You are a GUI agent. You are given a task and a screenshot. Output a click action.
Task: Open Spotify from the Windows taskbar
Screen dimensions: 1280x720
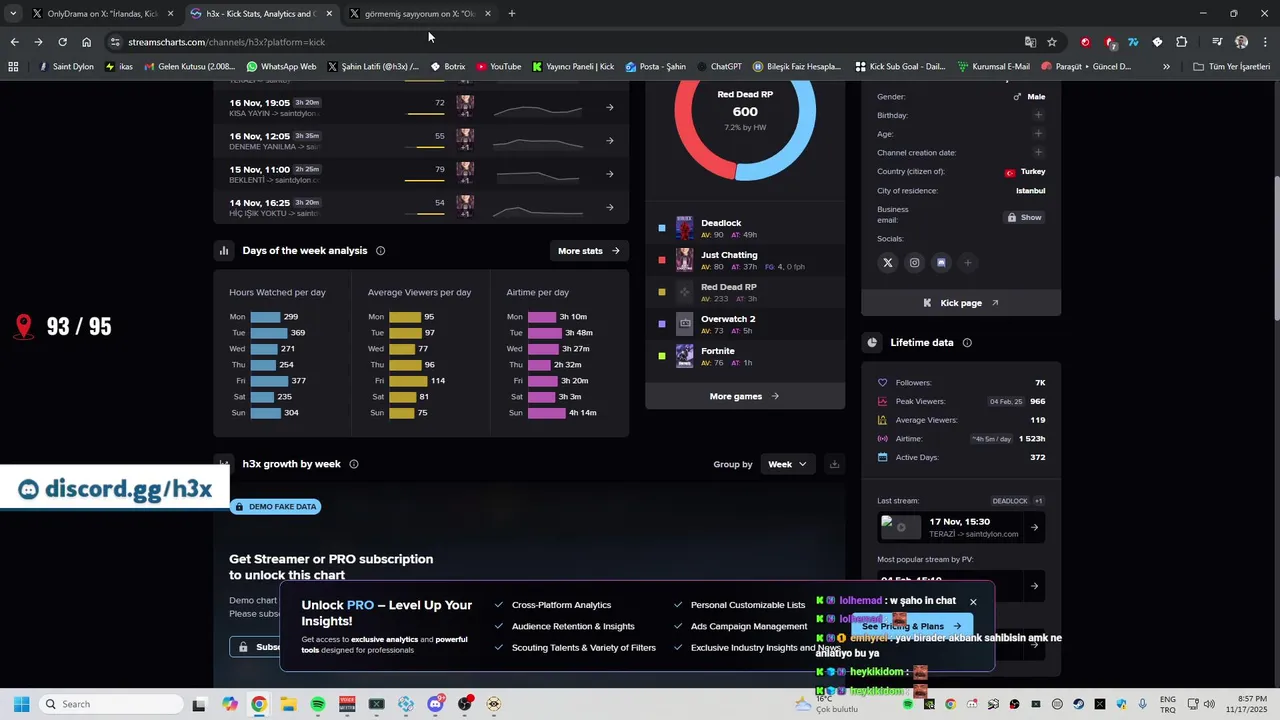(x=318, y=704)
